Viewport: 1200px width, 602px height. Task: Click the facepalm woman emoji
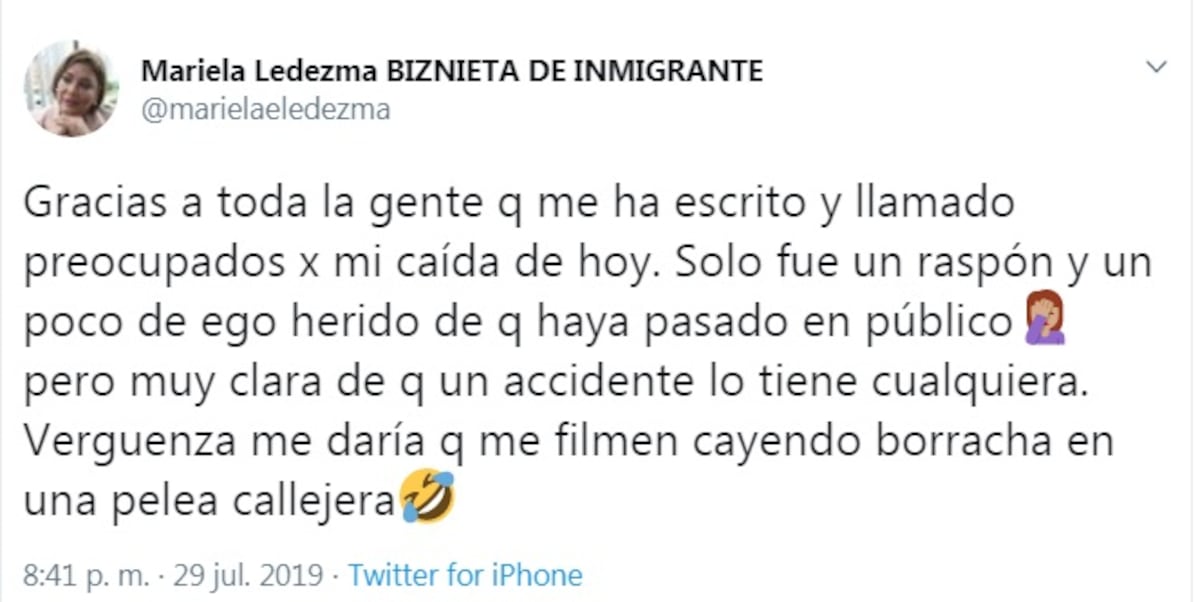pyautogui.click(x=1046, y=324)
